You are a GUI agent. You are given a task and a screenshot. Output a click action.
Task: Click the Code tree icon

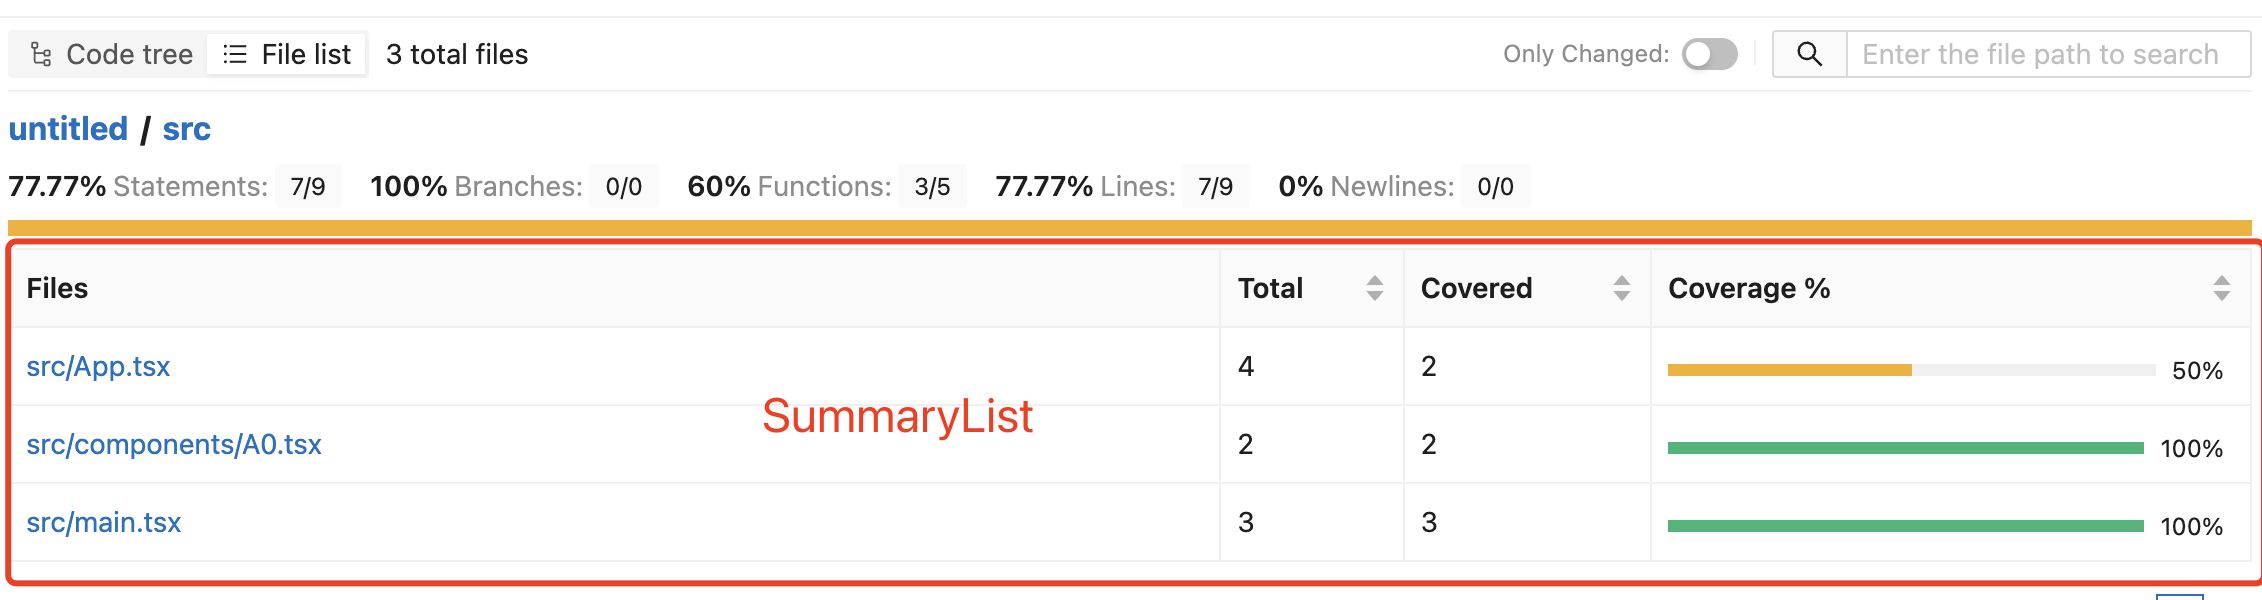[41, 54]
